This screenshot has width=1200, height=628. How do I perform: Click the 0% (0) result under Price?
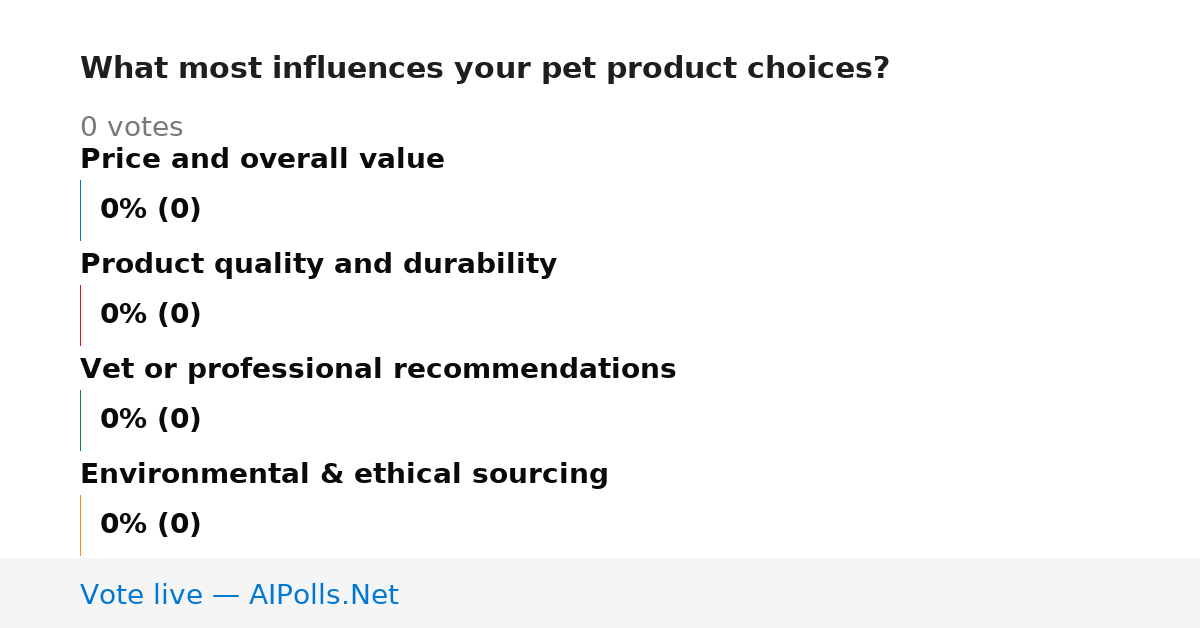coord(150,210)
